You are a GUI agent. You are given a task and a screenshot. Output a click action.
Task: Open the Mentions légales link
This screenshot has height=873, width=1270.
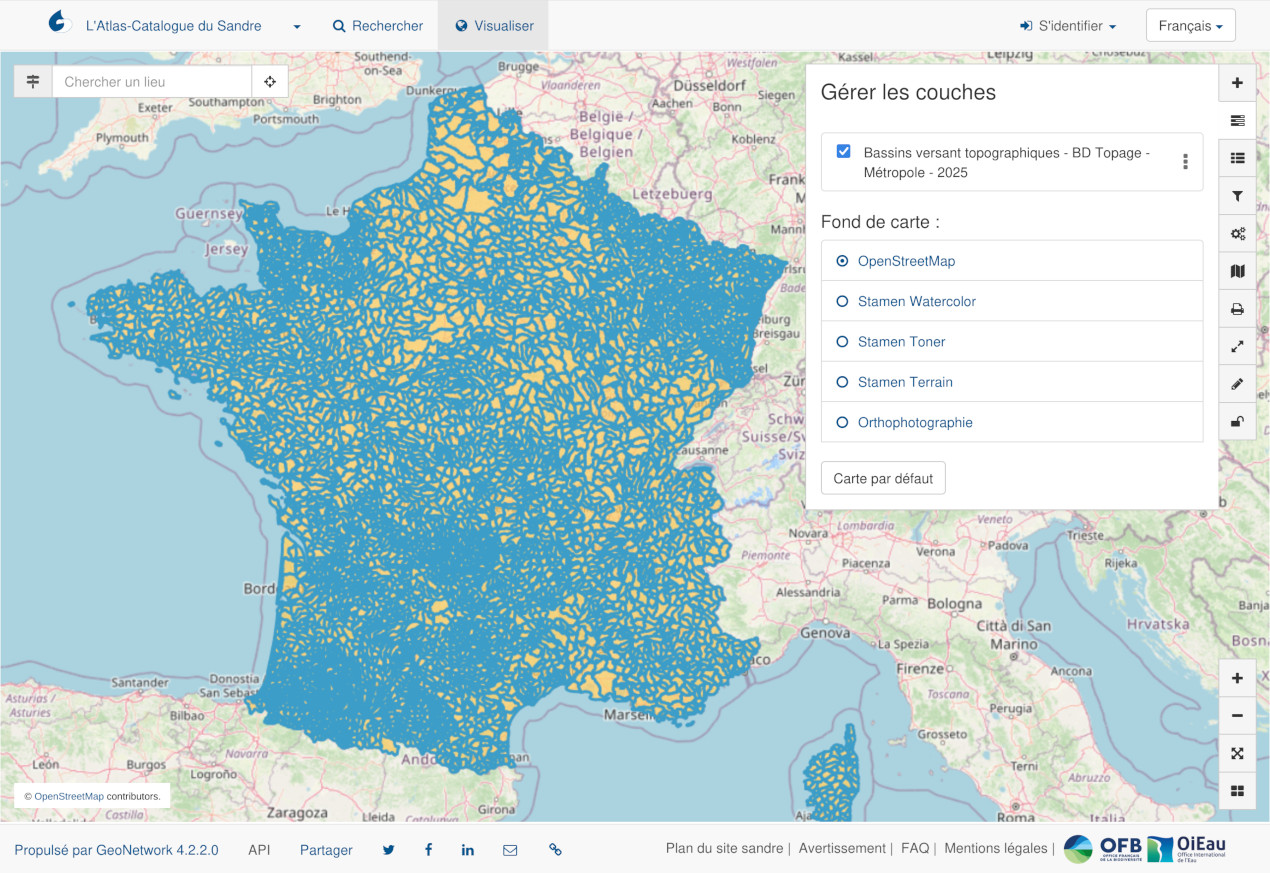[996, 848]
